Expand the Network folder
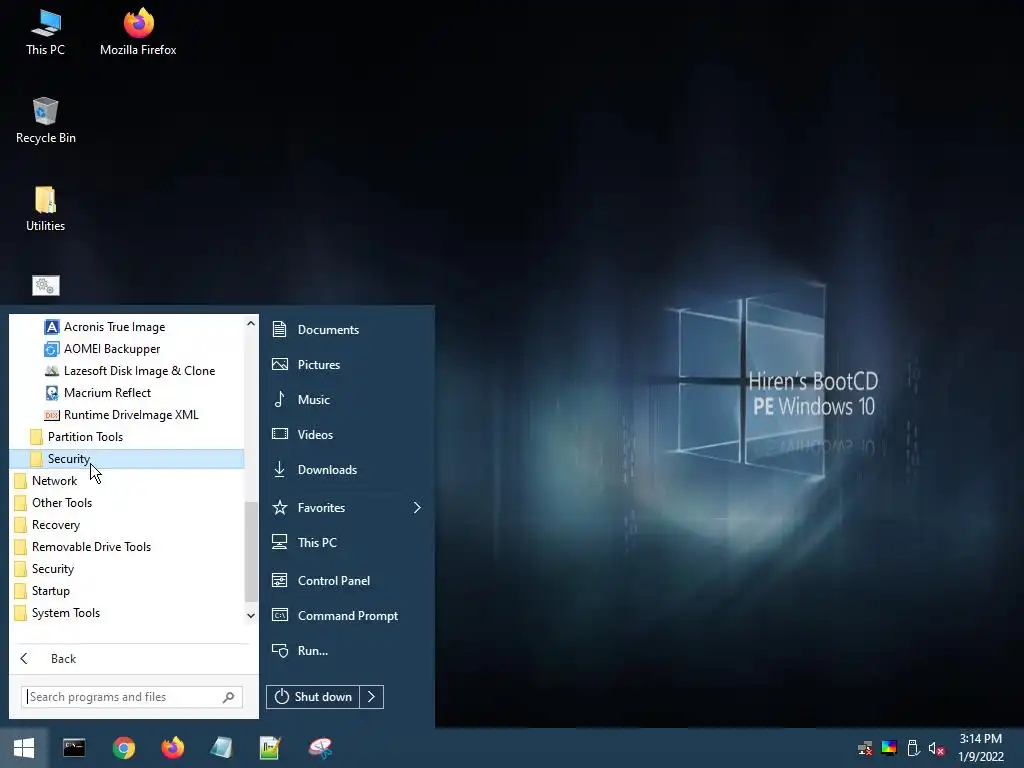Viewport: 1024px width, 768px height. 127,481
